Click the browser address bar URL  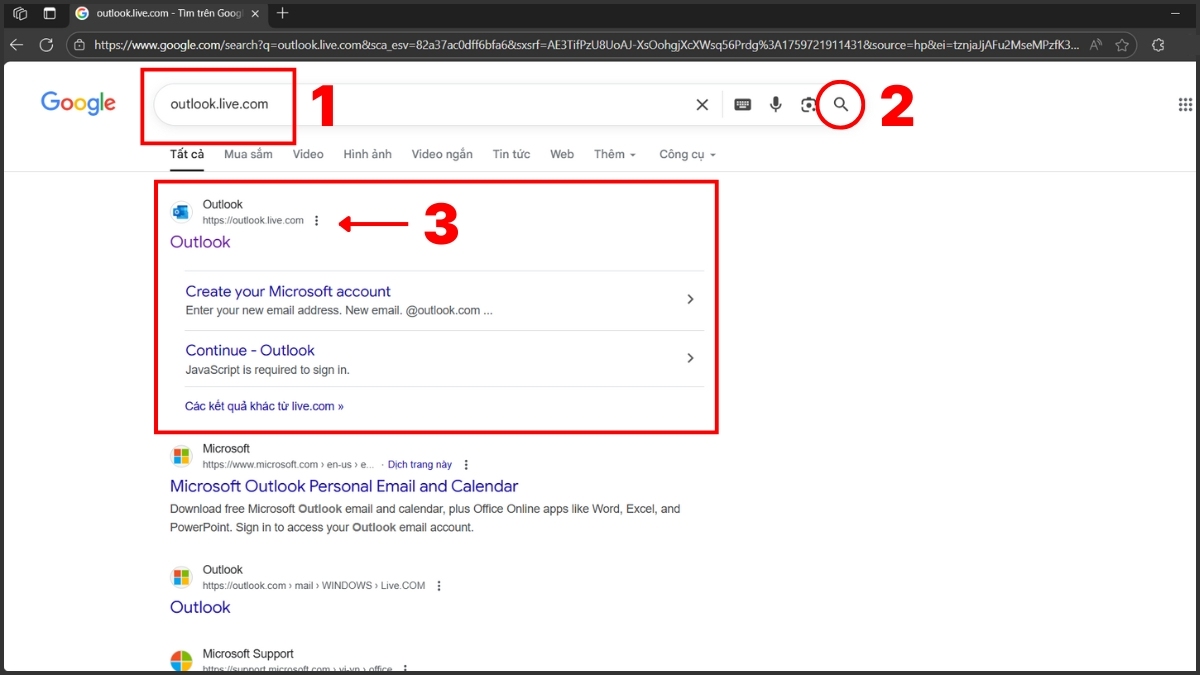[x=586, y=45]
